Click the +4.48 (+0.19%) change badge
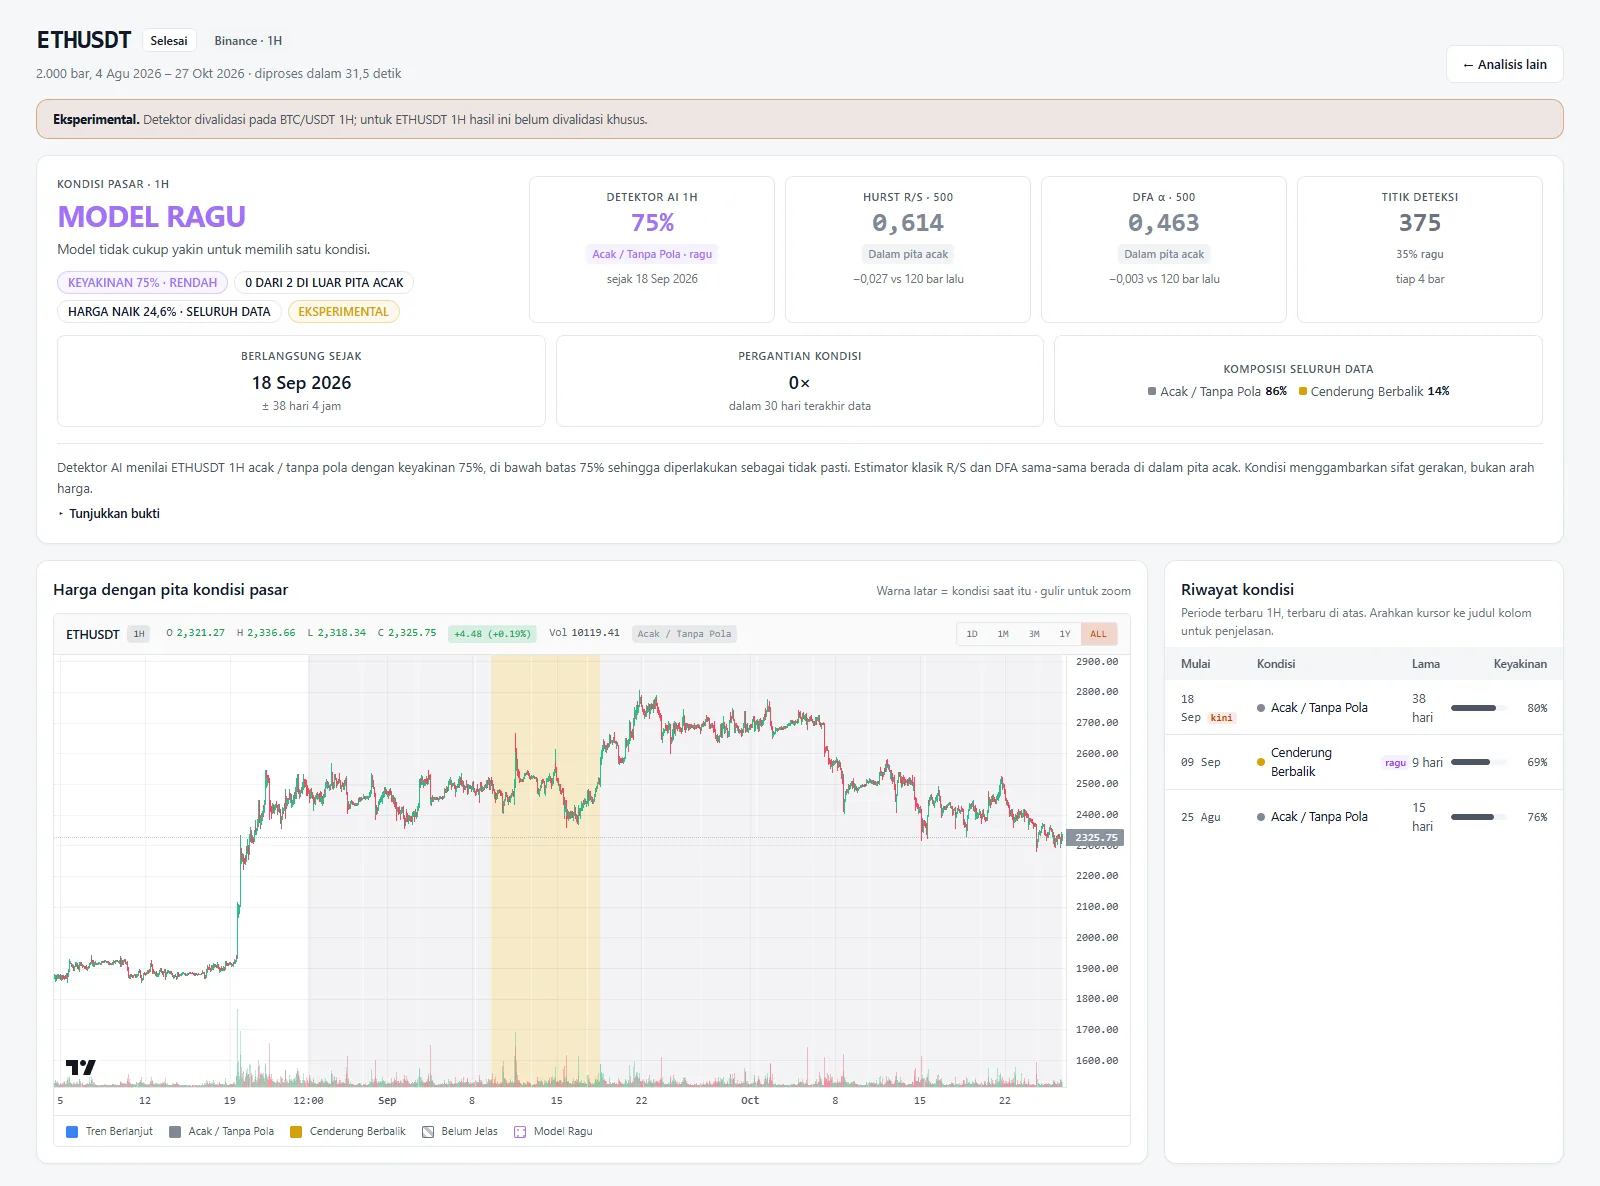This screenshot has width=1600, height=1186. pos(492,634)
